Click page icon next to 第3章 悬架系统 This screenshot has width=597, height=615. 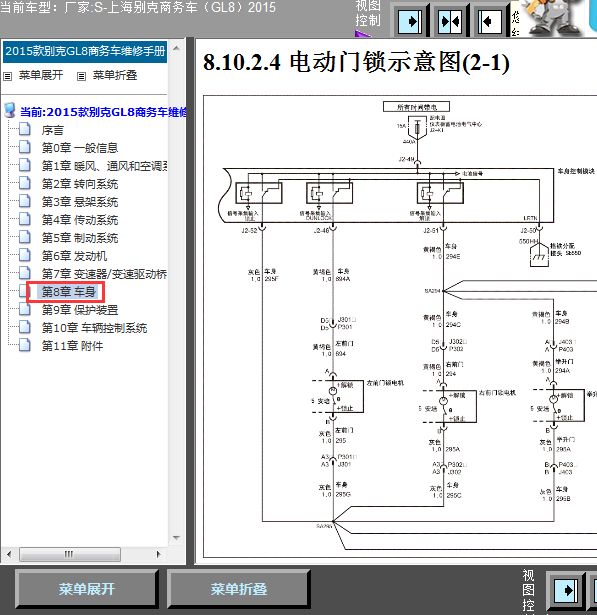25,201
